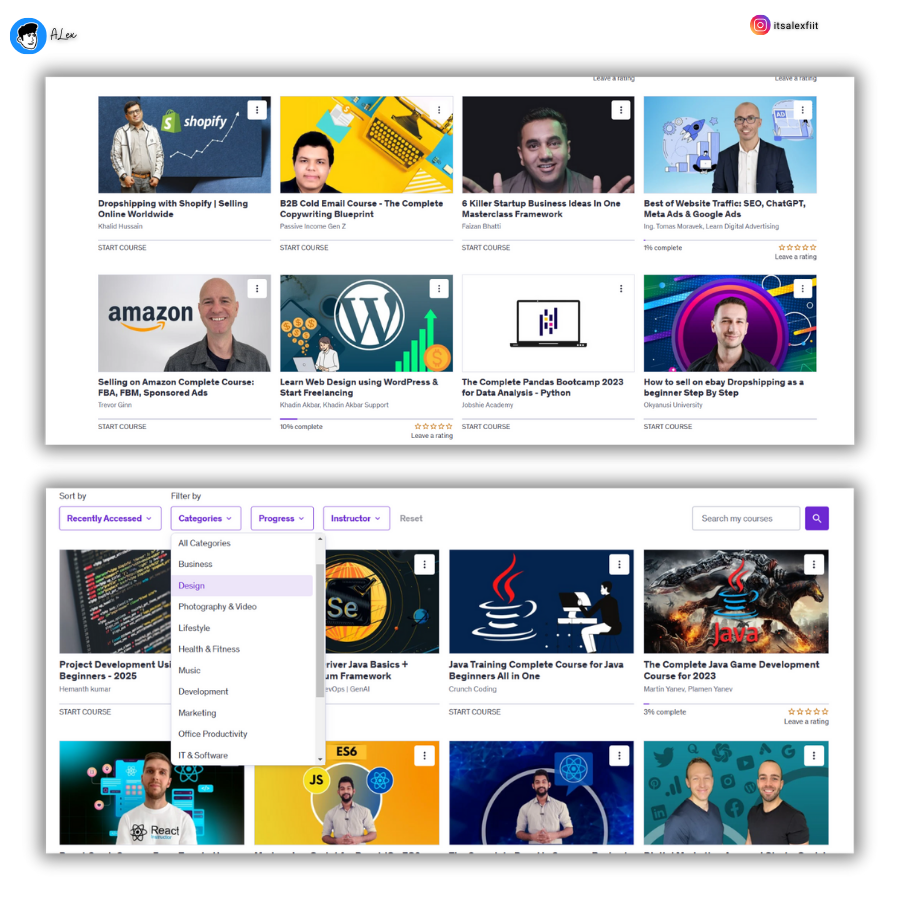Start the Dropshipping with Shopify course
The height and width of the screenshot is (900, 900).
click(122, 248)
